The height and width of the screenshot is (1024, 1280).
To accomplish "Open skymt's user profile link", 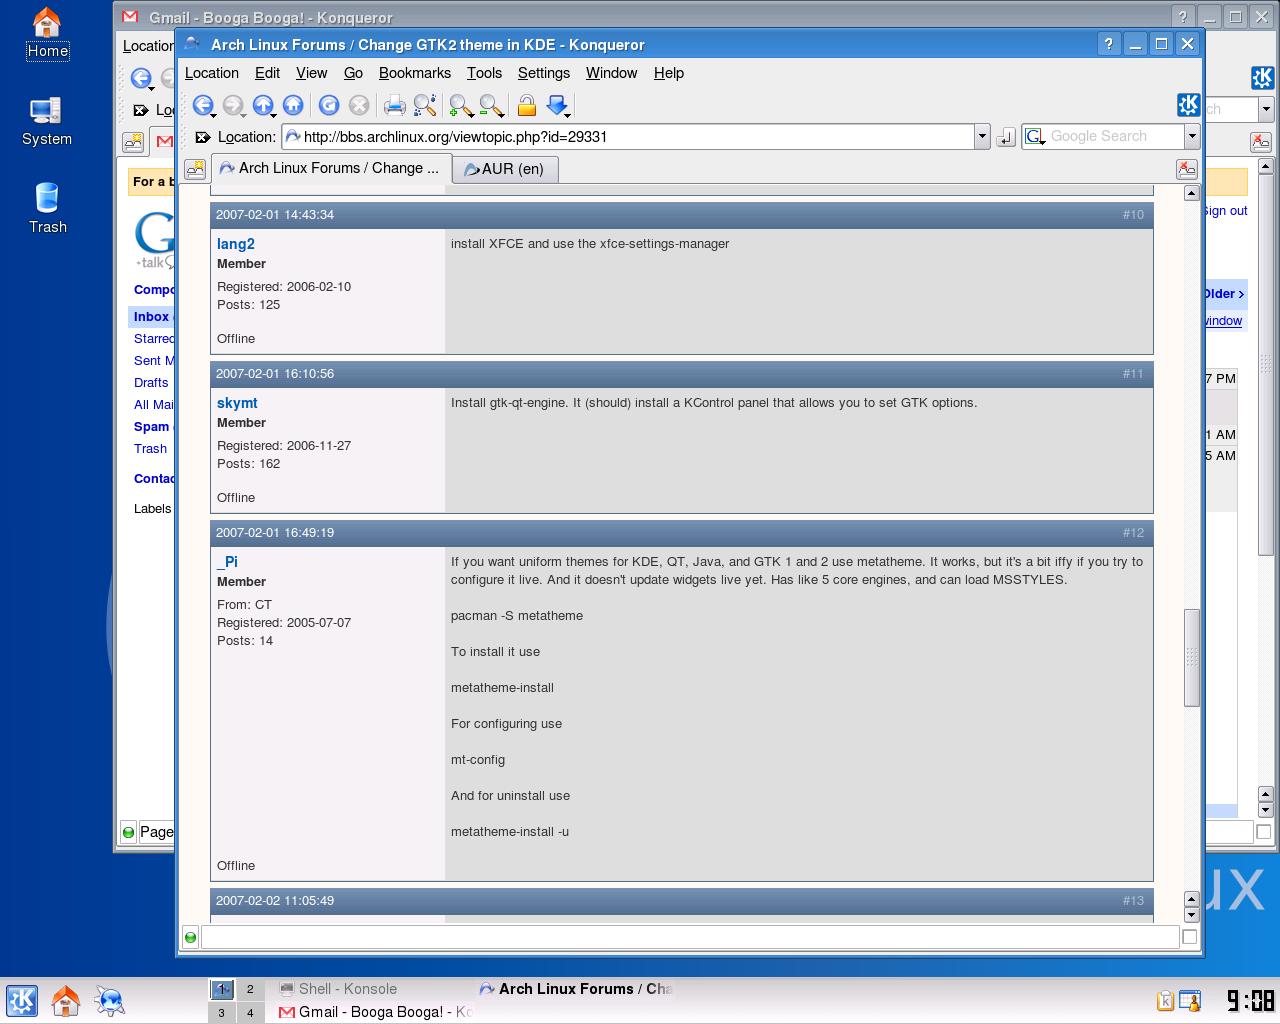I will click(x=237, y=403).
